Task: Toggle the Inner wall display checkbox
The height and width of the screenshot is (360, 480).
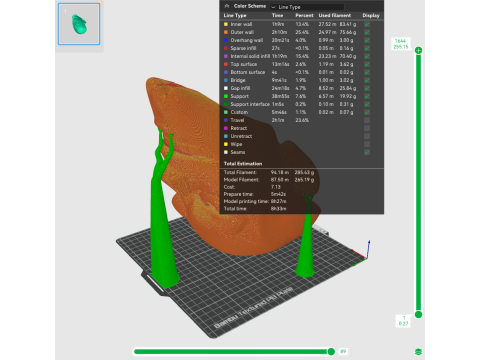Action: [x=367, y=24]
